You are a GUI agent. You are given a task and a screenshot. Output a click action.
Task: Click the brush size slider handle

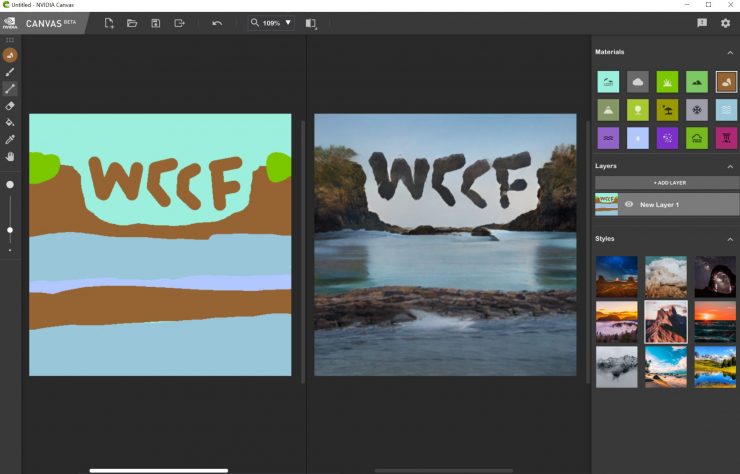click(10, 230)
